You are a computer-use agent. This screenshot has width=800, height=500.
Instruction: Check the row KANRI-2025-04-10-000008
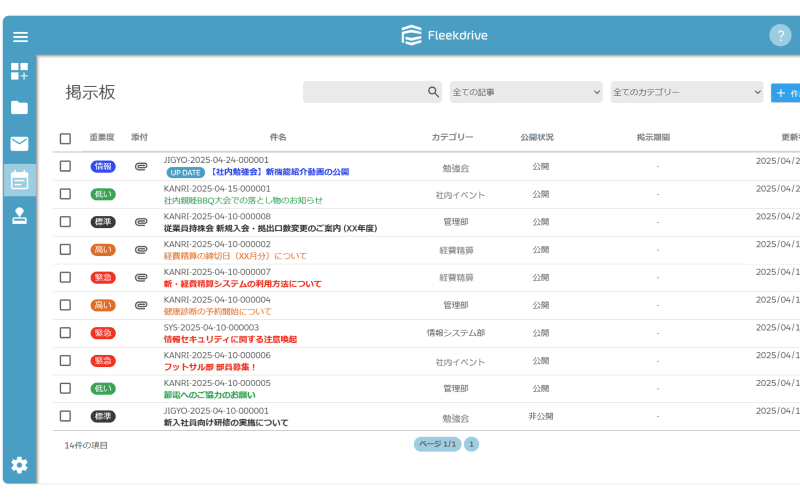[65, 222]
